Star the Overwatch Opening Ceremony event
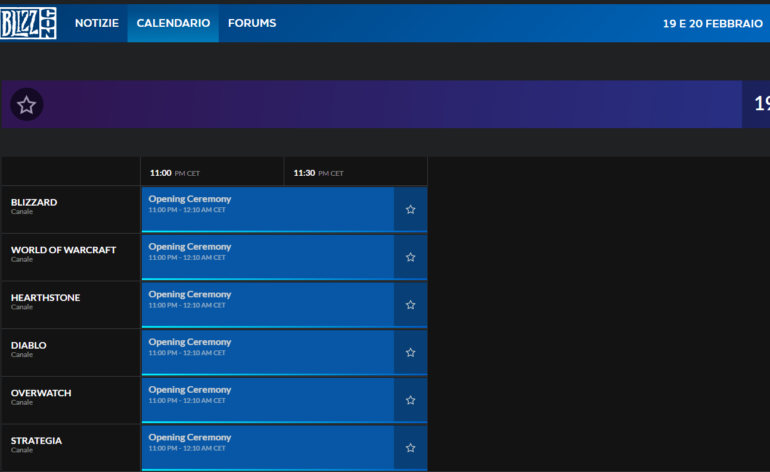770x472 pixels. tap(410, 400)
